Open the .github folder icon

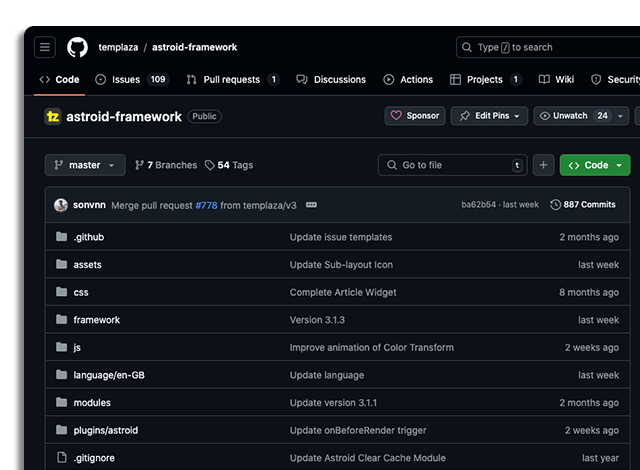click(62, 237)
